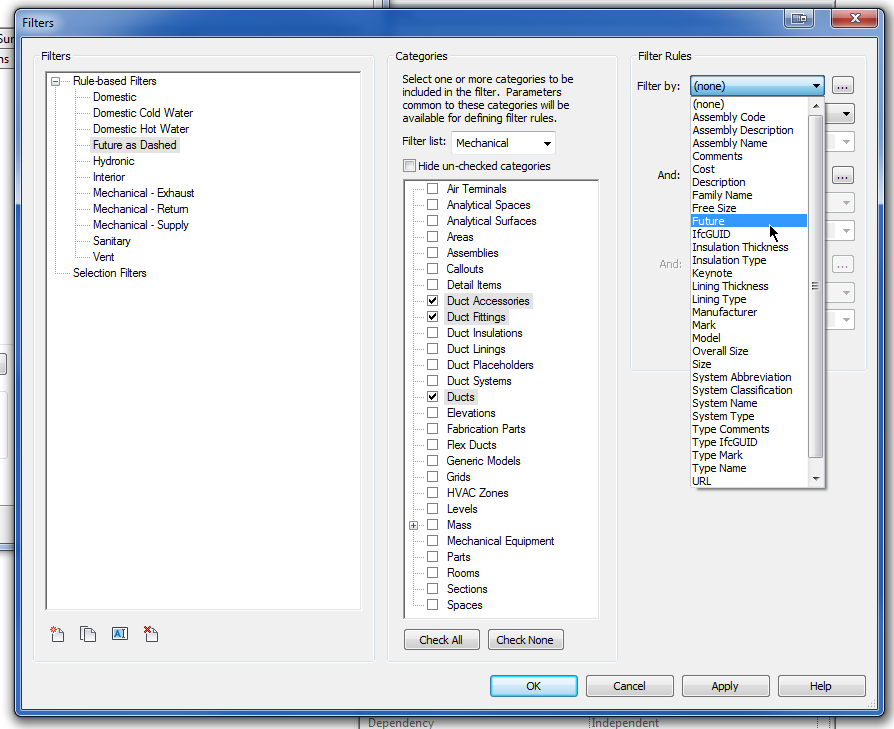Uncheck the Duct Fittings category
The width and height of the screenshot is (894, 729).
coord(432,316)
